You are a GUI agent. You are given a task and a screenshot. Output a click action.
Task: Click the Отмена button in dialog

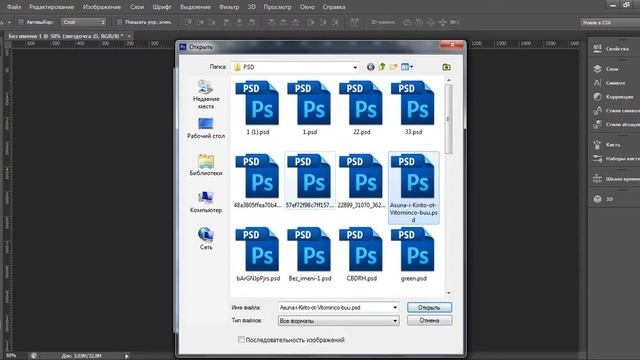point(429,320)
